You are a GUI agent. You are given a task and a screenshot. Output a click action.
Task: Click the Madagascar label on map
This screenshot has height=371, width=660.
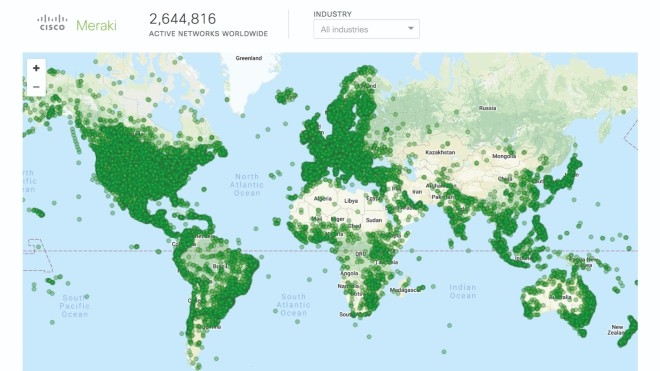[404, 290]
